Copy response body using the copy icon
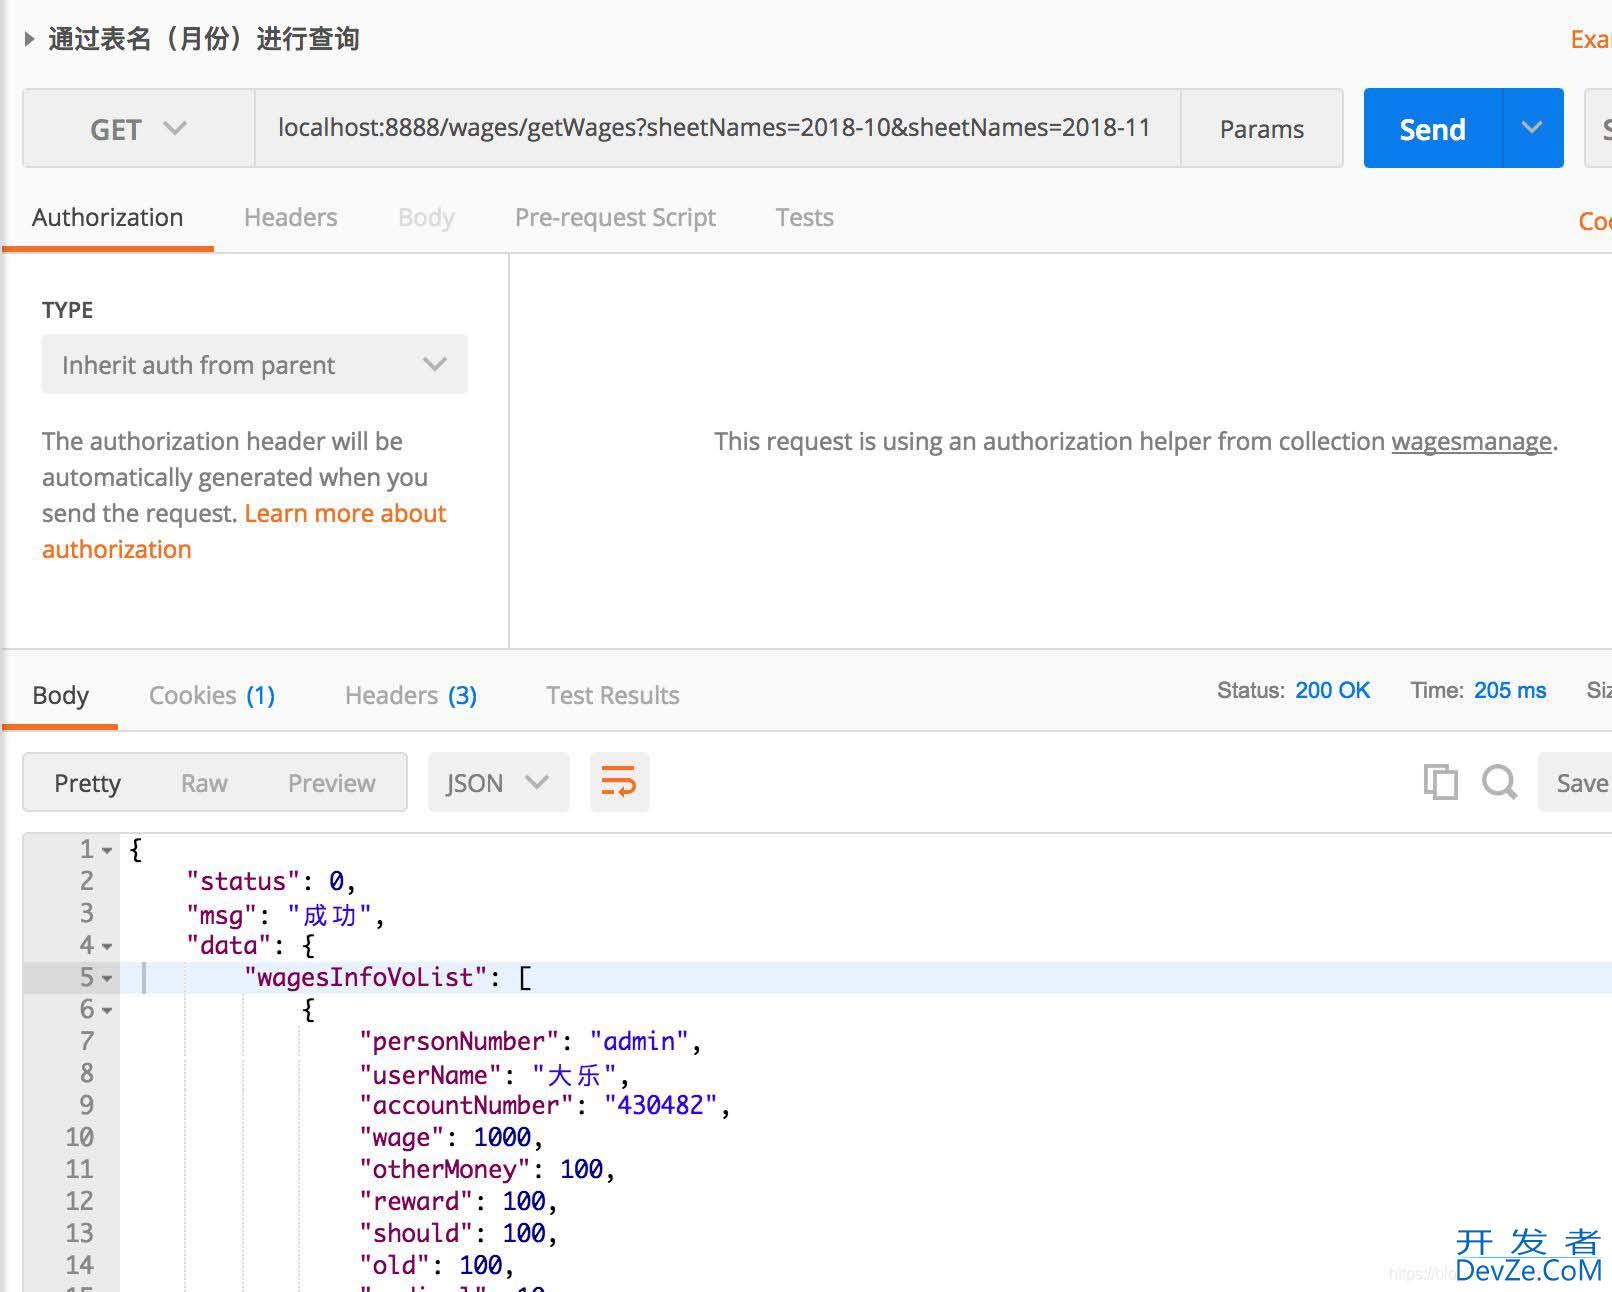This screenshot has width=1612, height=1292. coord(1440,782)
